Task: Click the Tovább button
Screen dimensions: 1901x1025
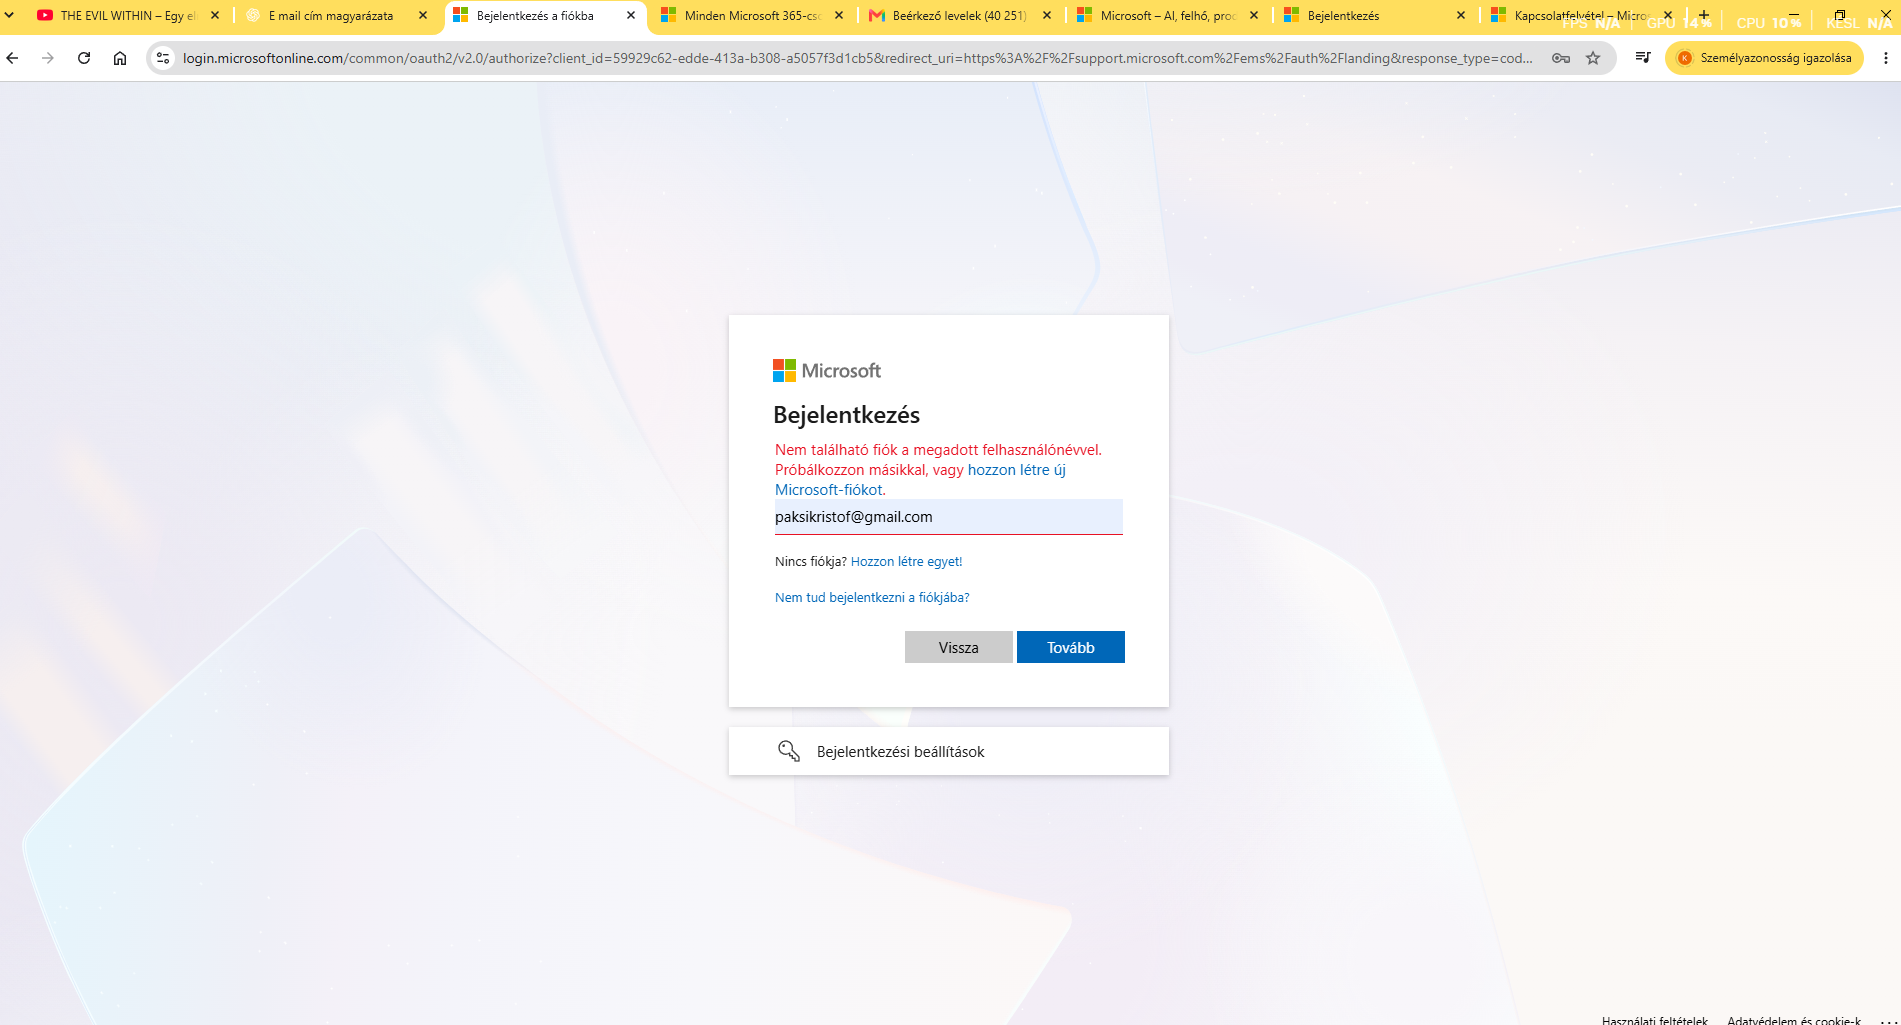Action: 1071,647
